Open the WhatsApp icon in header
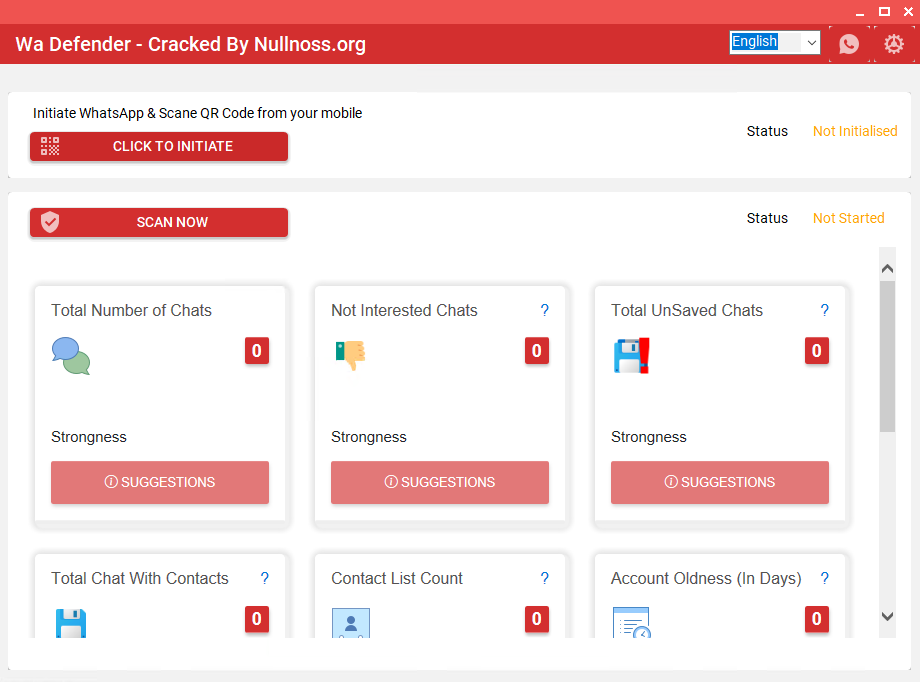 (848, 43)
